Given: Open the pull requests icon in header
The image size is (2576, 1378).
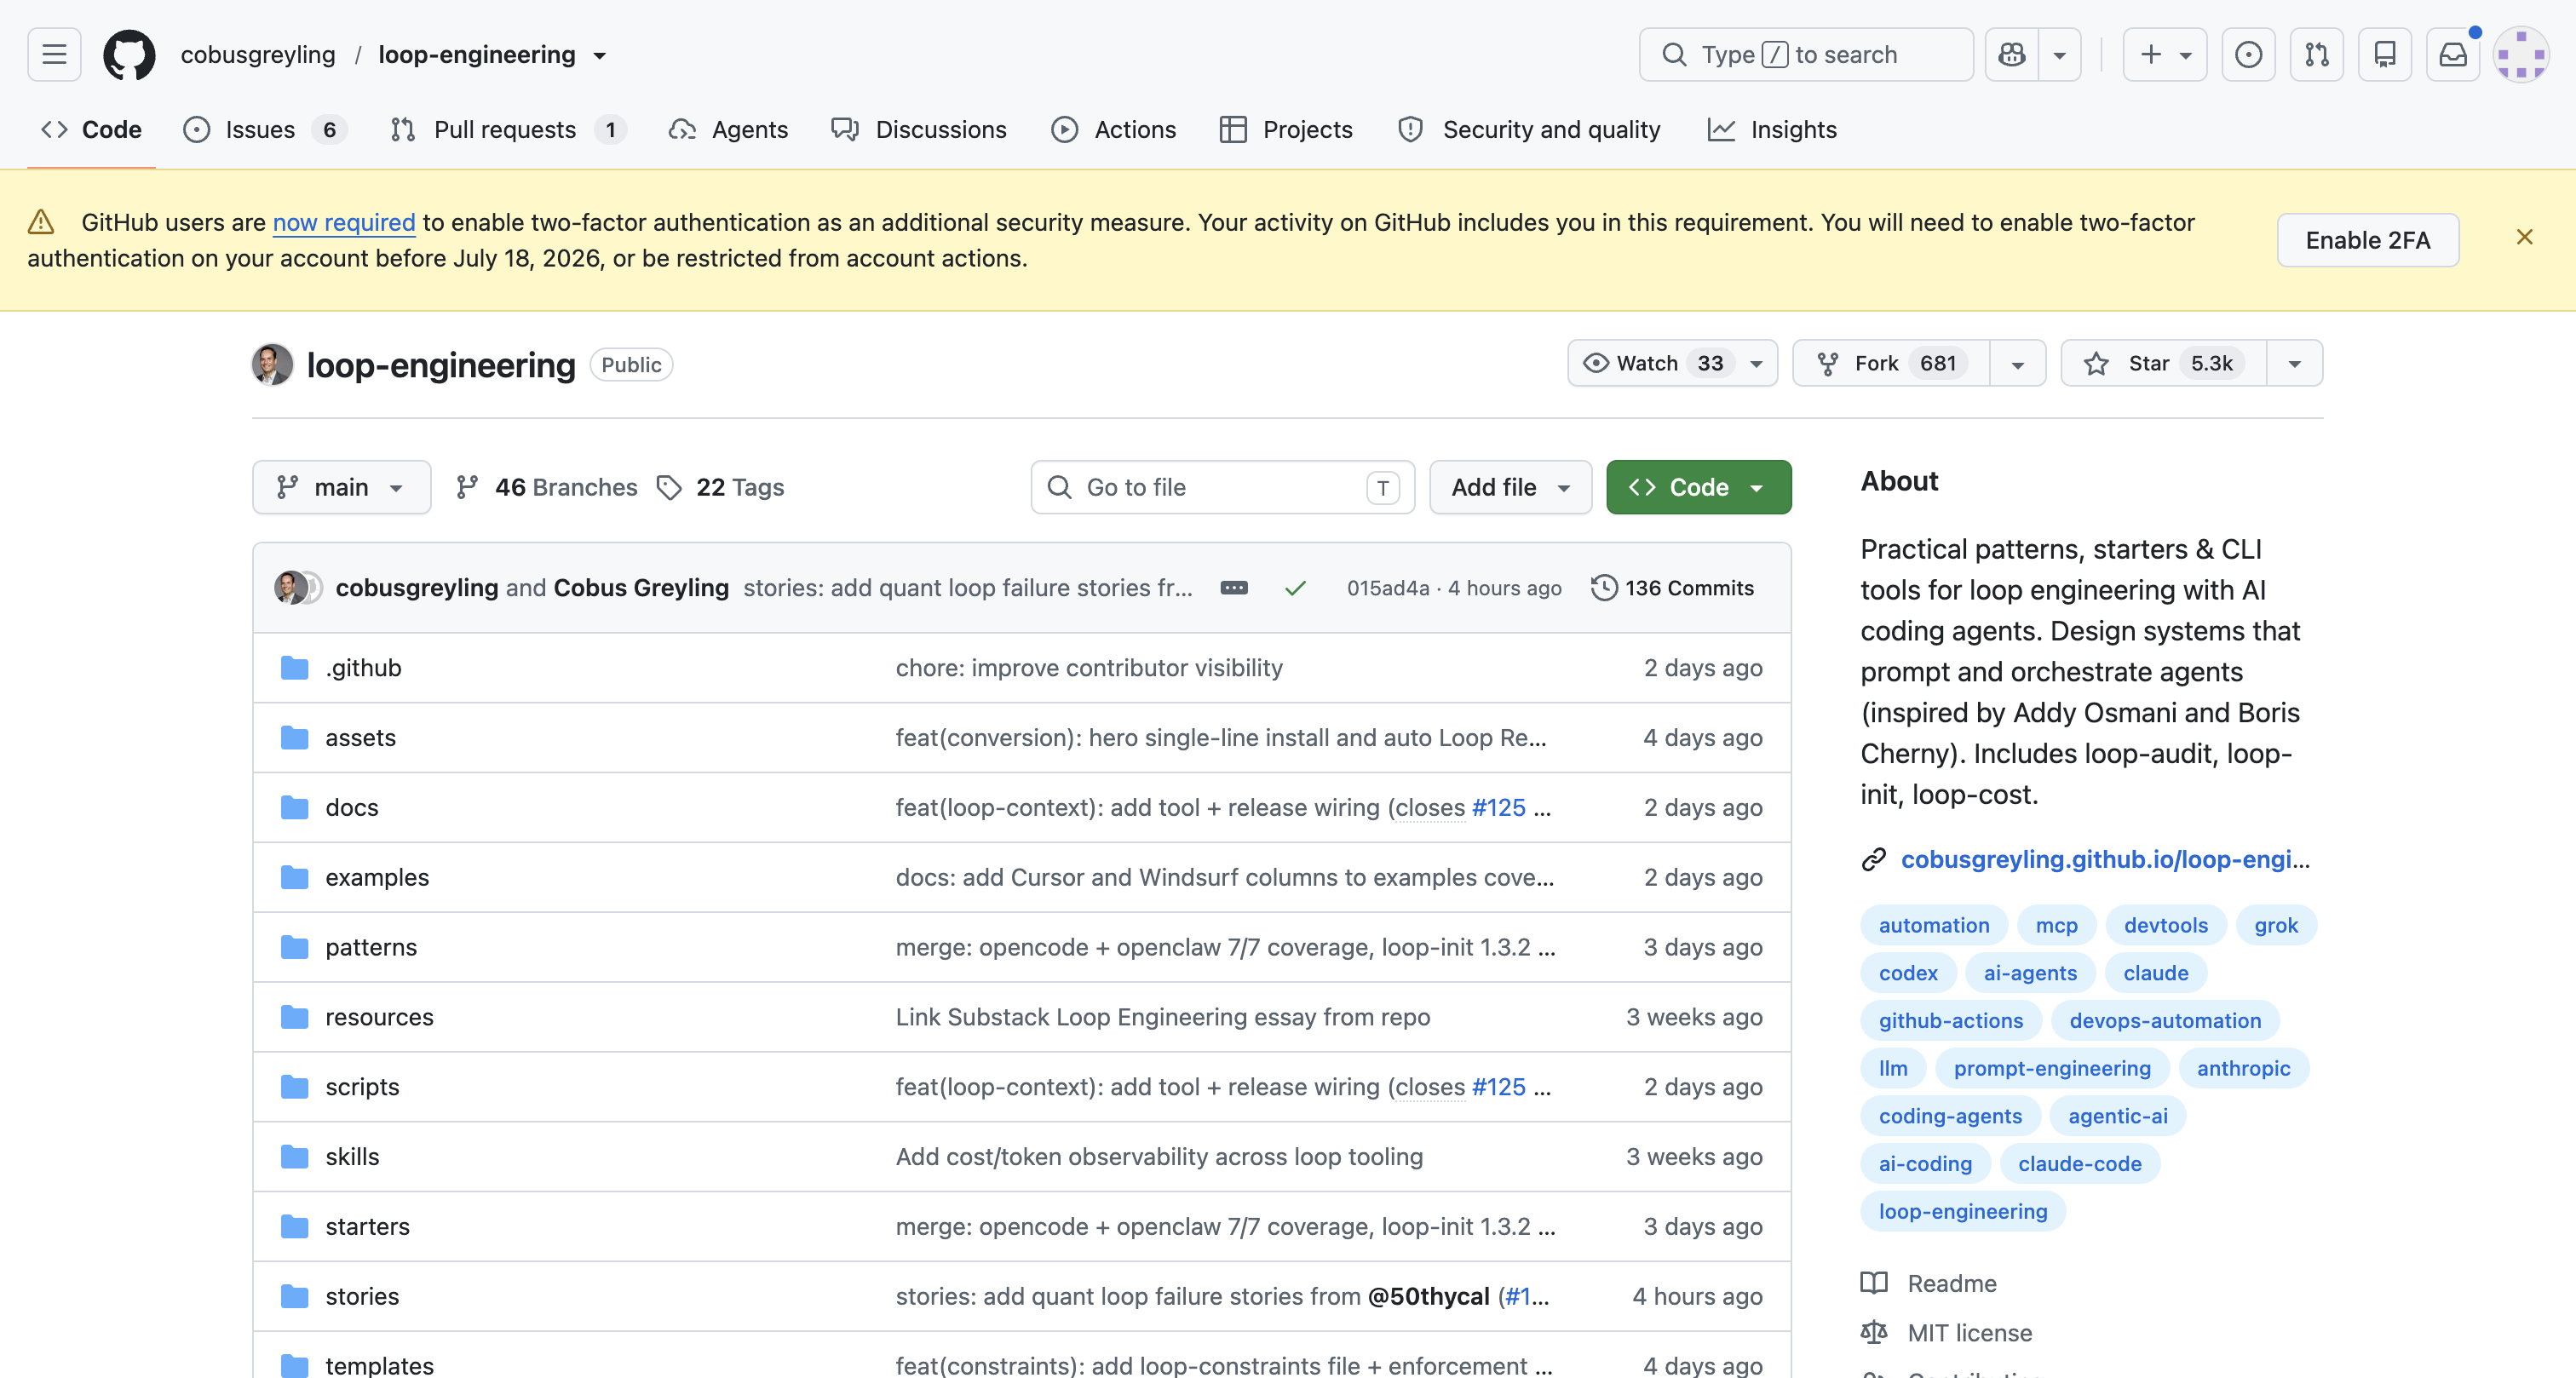Looking at the screenshot, I should pyautogui.click(x=2316, y=54).
